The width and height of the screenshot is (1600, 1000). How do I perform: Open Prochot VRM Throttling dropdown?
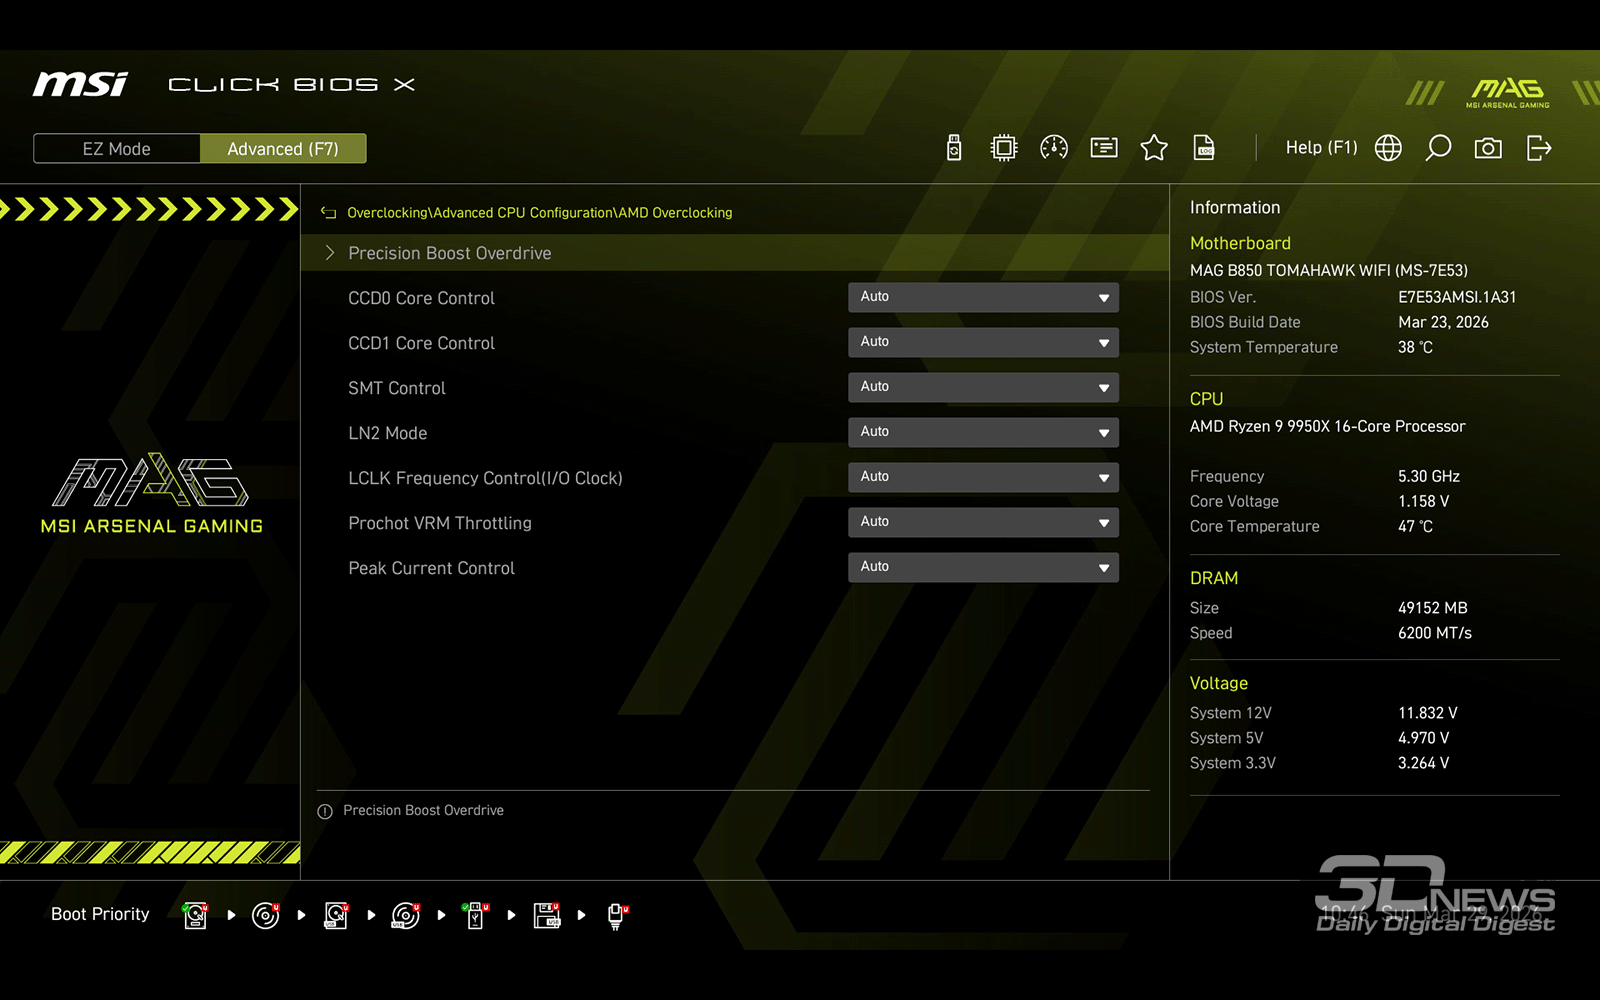(983, 522)
